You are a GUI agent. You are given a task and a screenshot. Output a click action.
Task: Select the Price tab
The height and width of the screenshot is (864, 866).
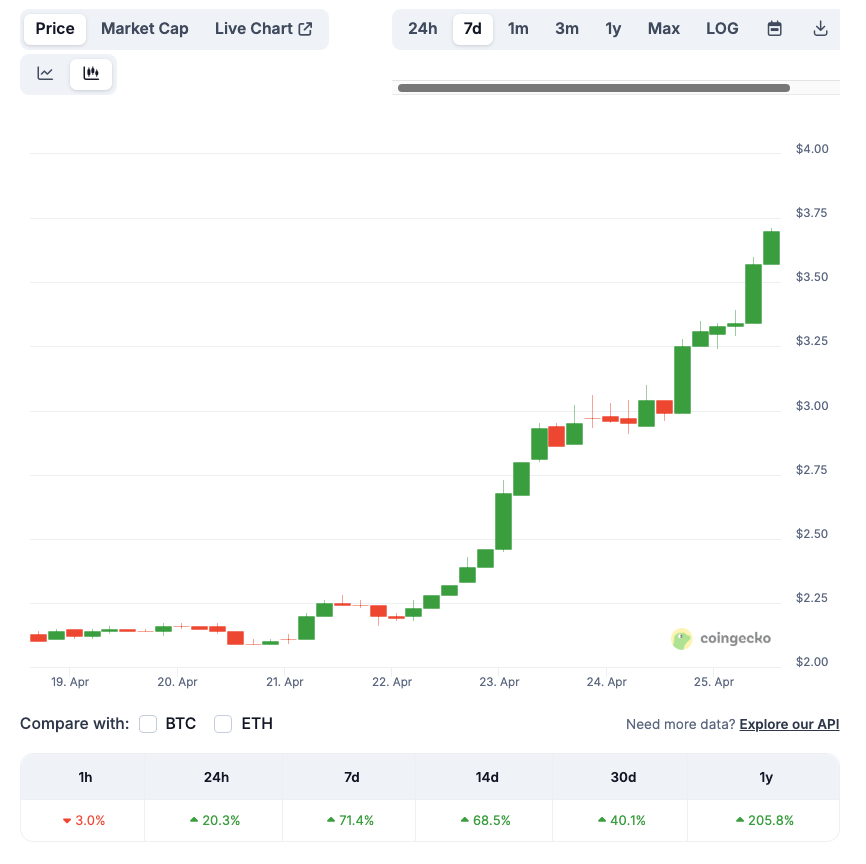(x=55, y=29)
